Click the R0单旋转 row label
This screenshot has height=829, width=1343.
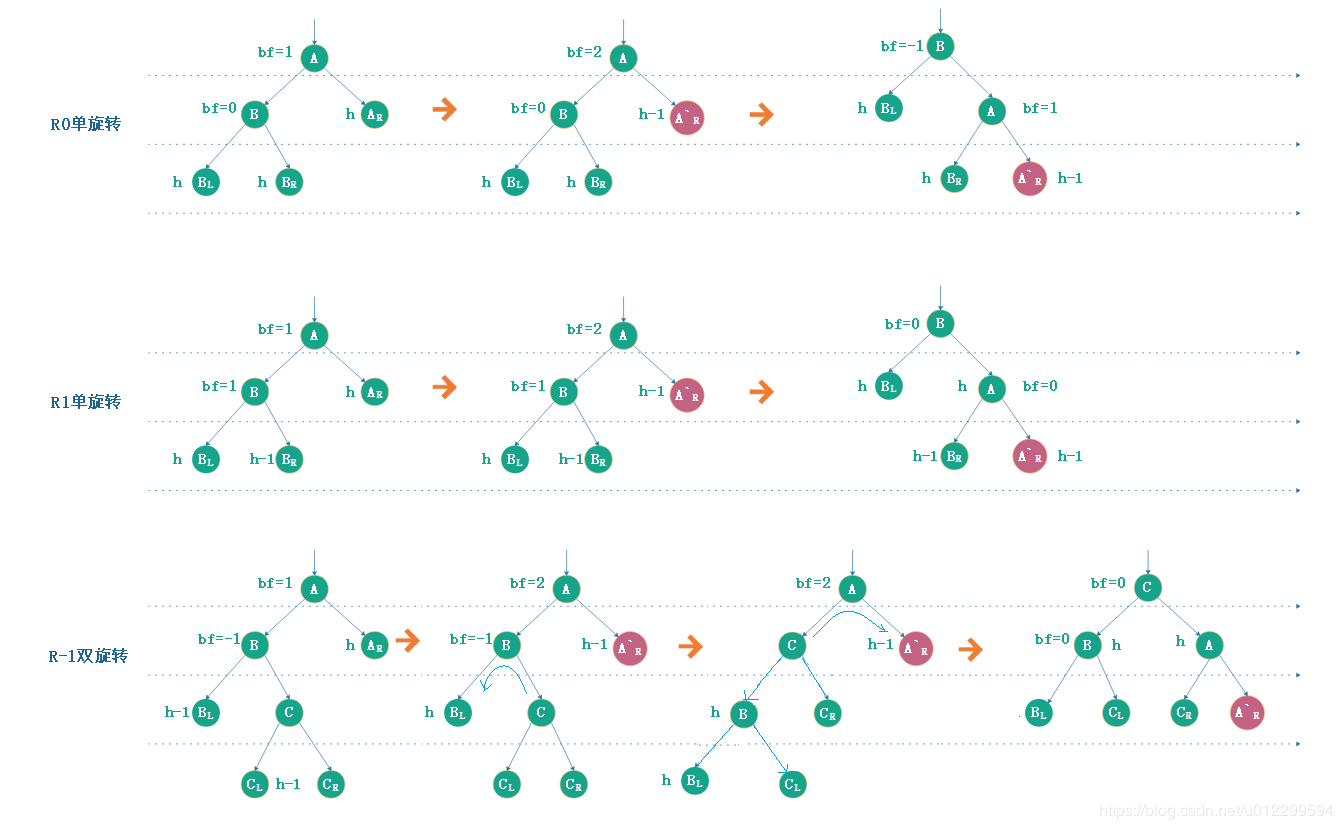pyautogui.click(x=86, y=124)
